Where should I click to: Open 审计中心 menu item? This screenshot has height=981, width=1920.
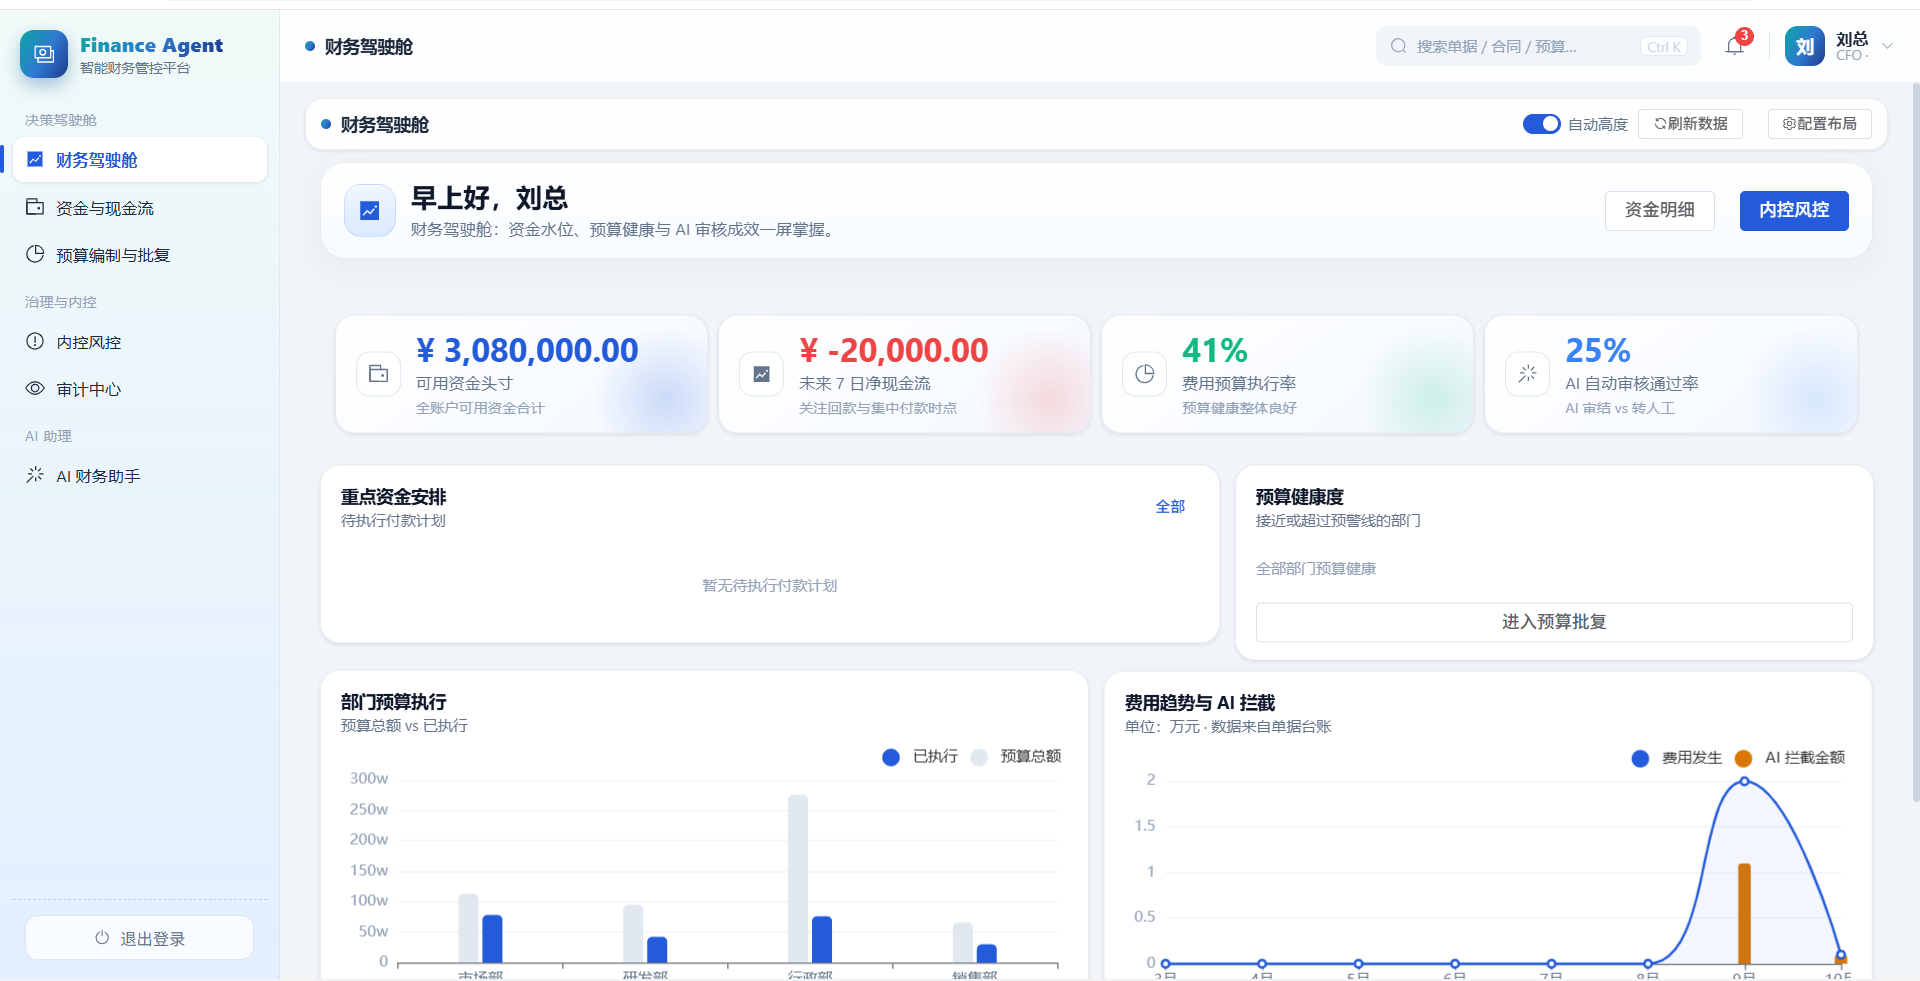pos(140,389)
